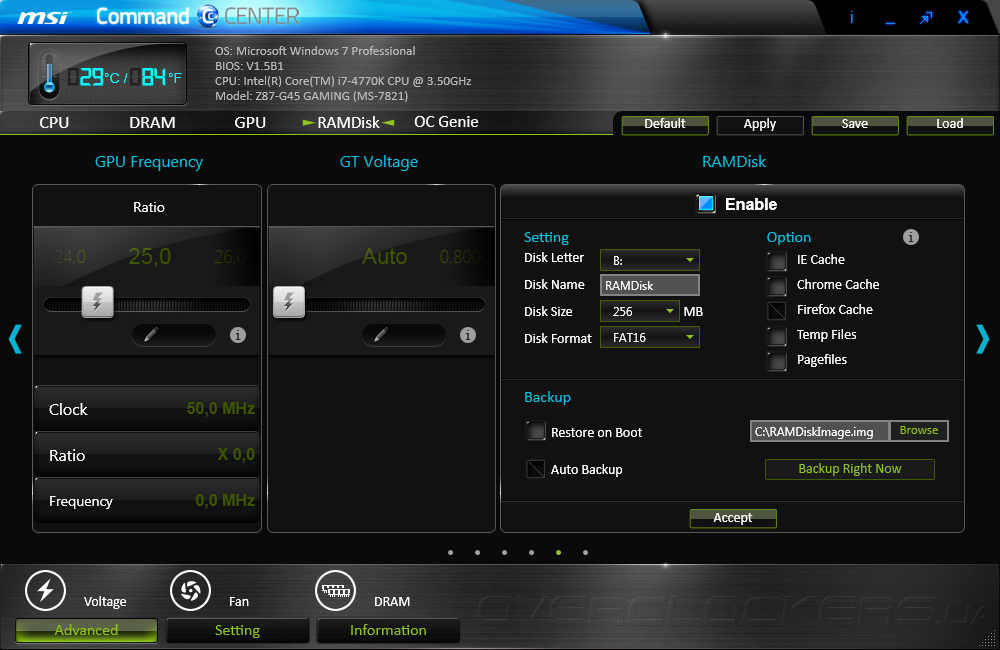Enable Chrome Cache option
This screenshot has width=1000, height=650.
click(x=777, y=285)
